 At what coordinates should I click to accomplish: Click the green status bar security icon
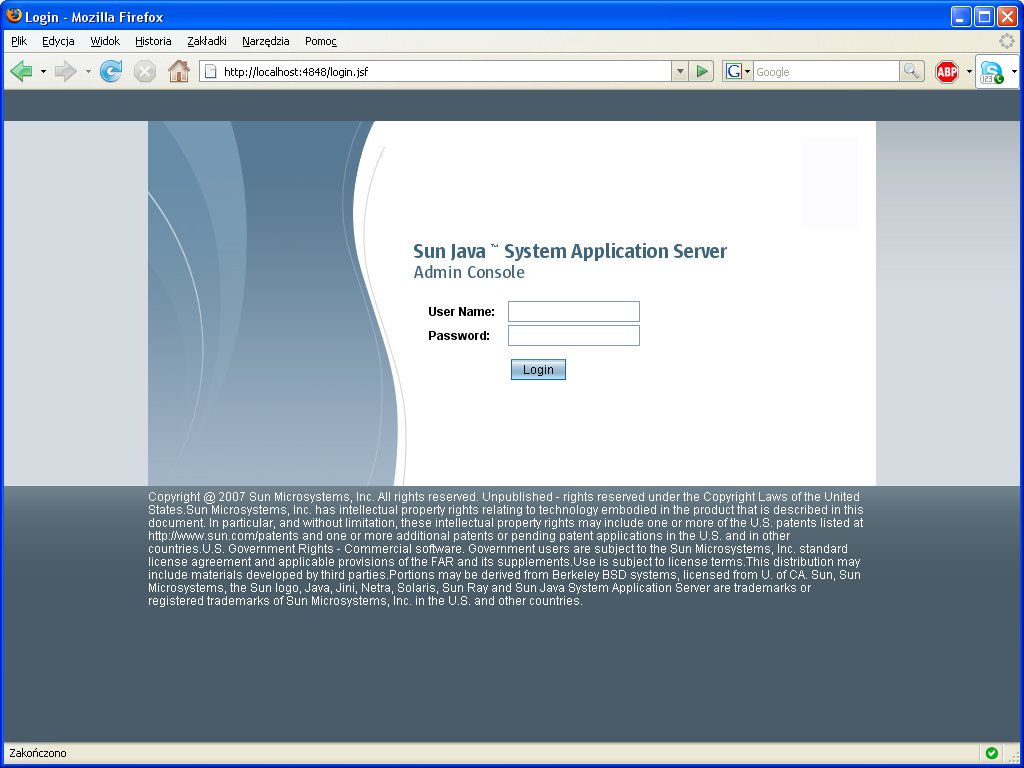coord(991,753)
